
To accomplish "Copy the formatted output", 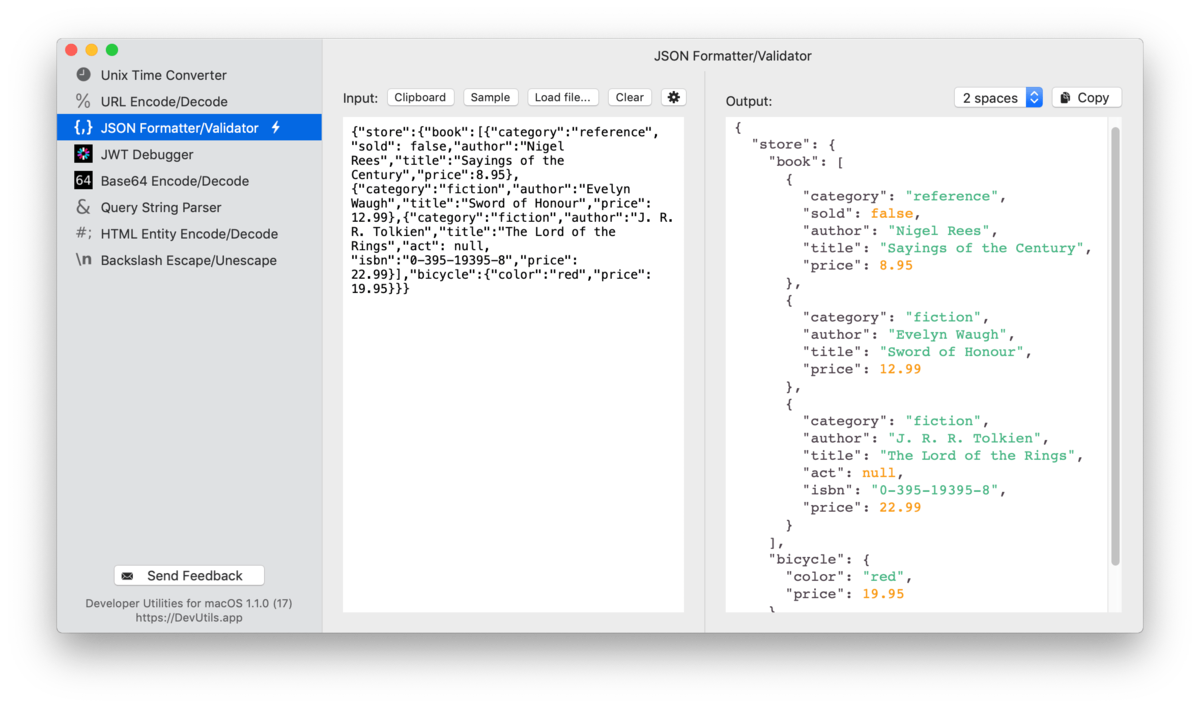I will click(x=1086, y=97).
